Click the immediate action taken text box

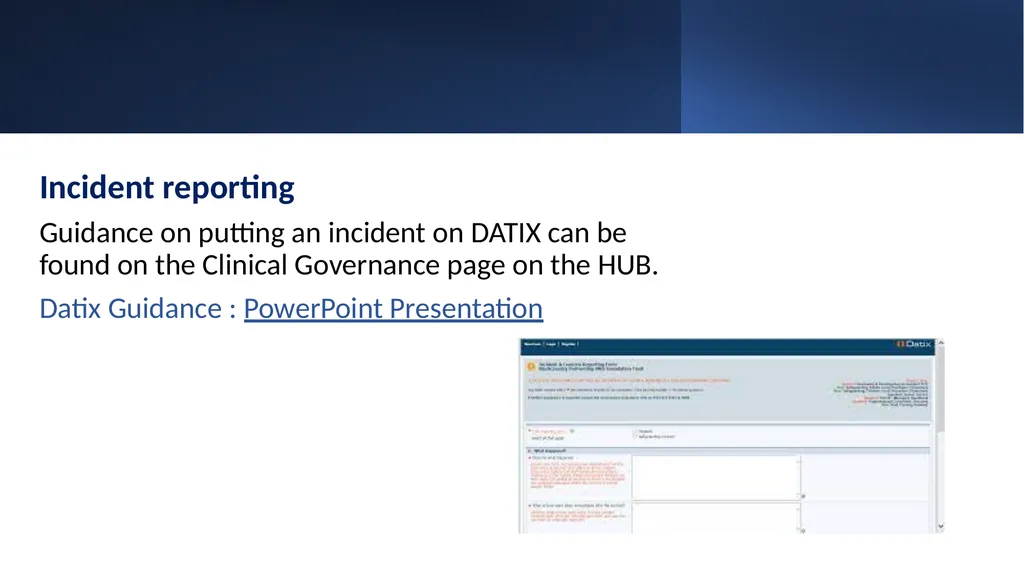(x=716, y=518)
